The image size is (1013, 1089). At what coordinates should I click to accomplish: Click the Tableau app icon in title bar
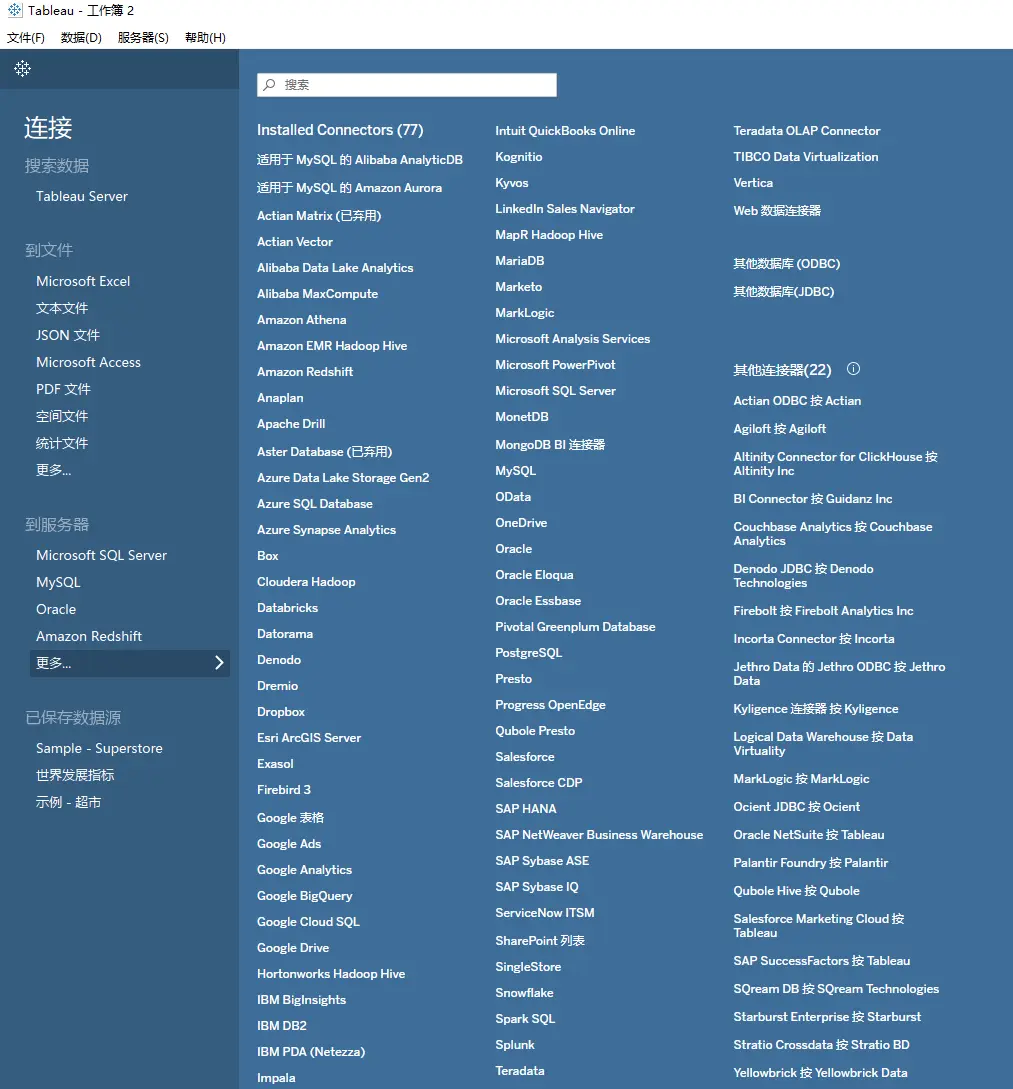tap(15, 10)
